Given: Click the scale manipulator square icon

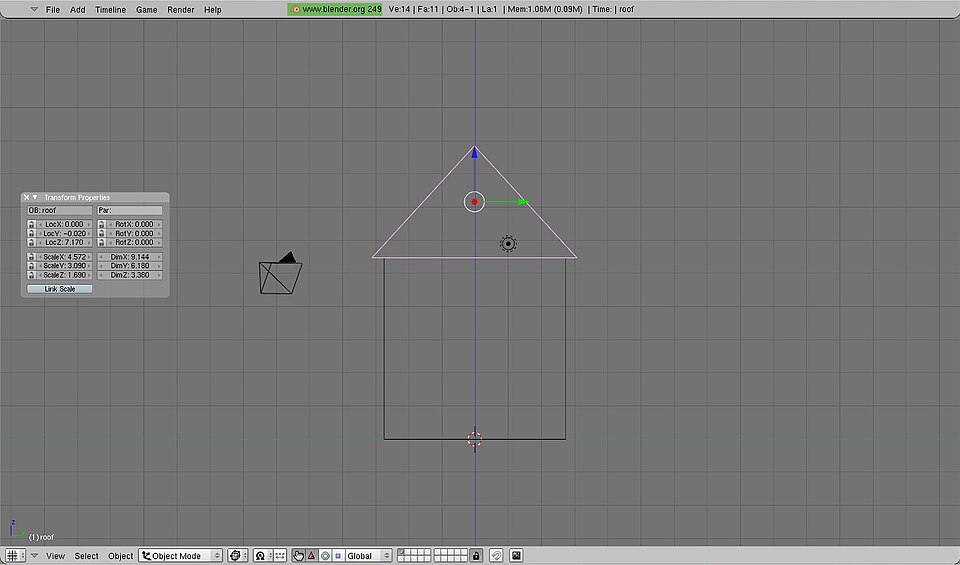Looking at the screenshot, I should pos(338,555).
